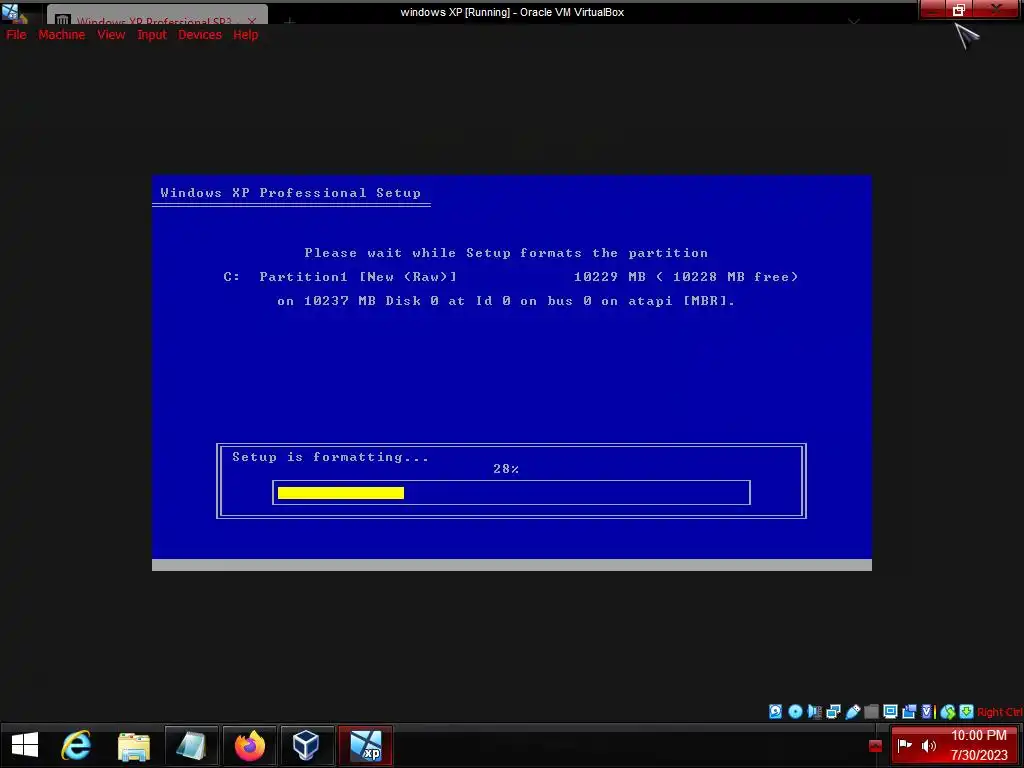Click the mouse integration status icon
The image size is (1024, 768).
(948, 712)
